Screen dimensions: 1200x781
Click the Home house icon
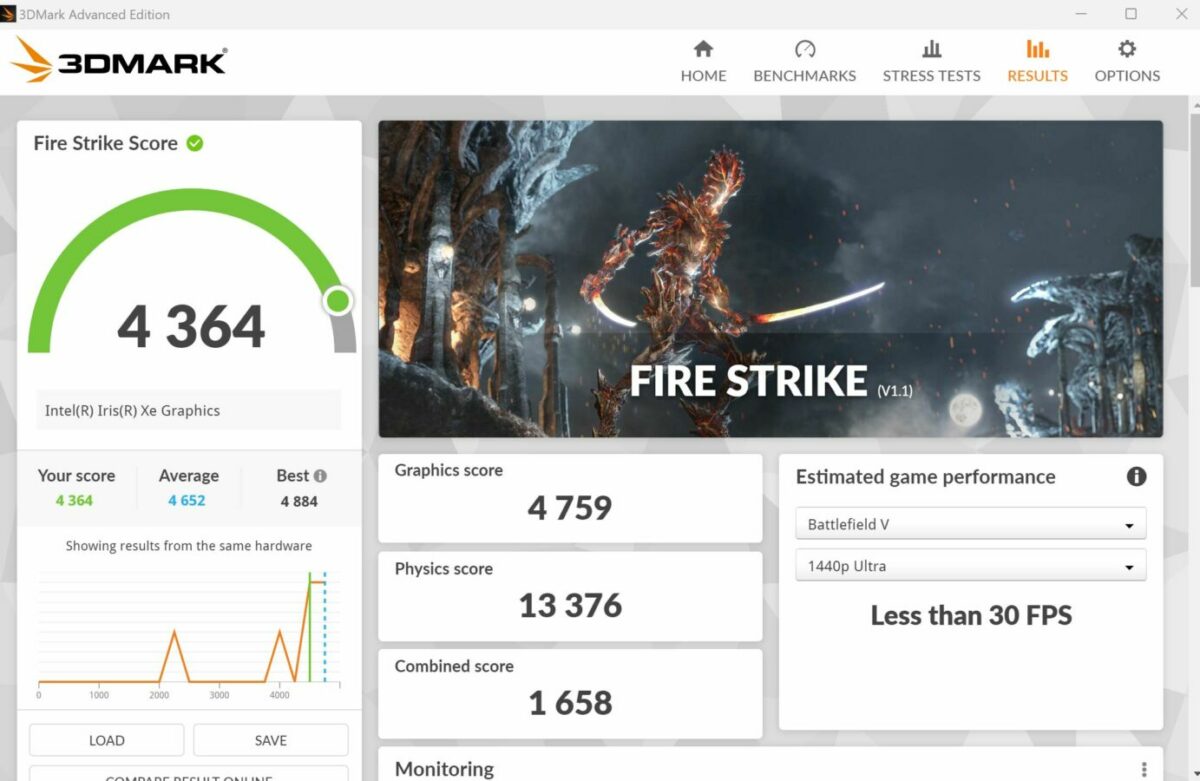click(x=703, y=49)
